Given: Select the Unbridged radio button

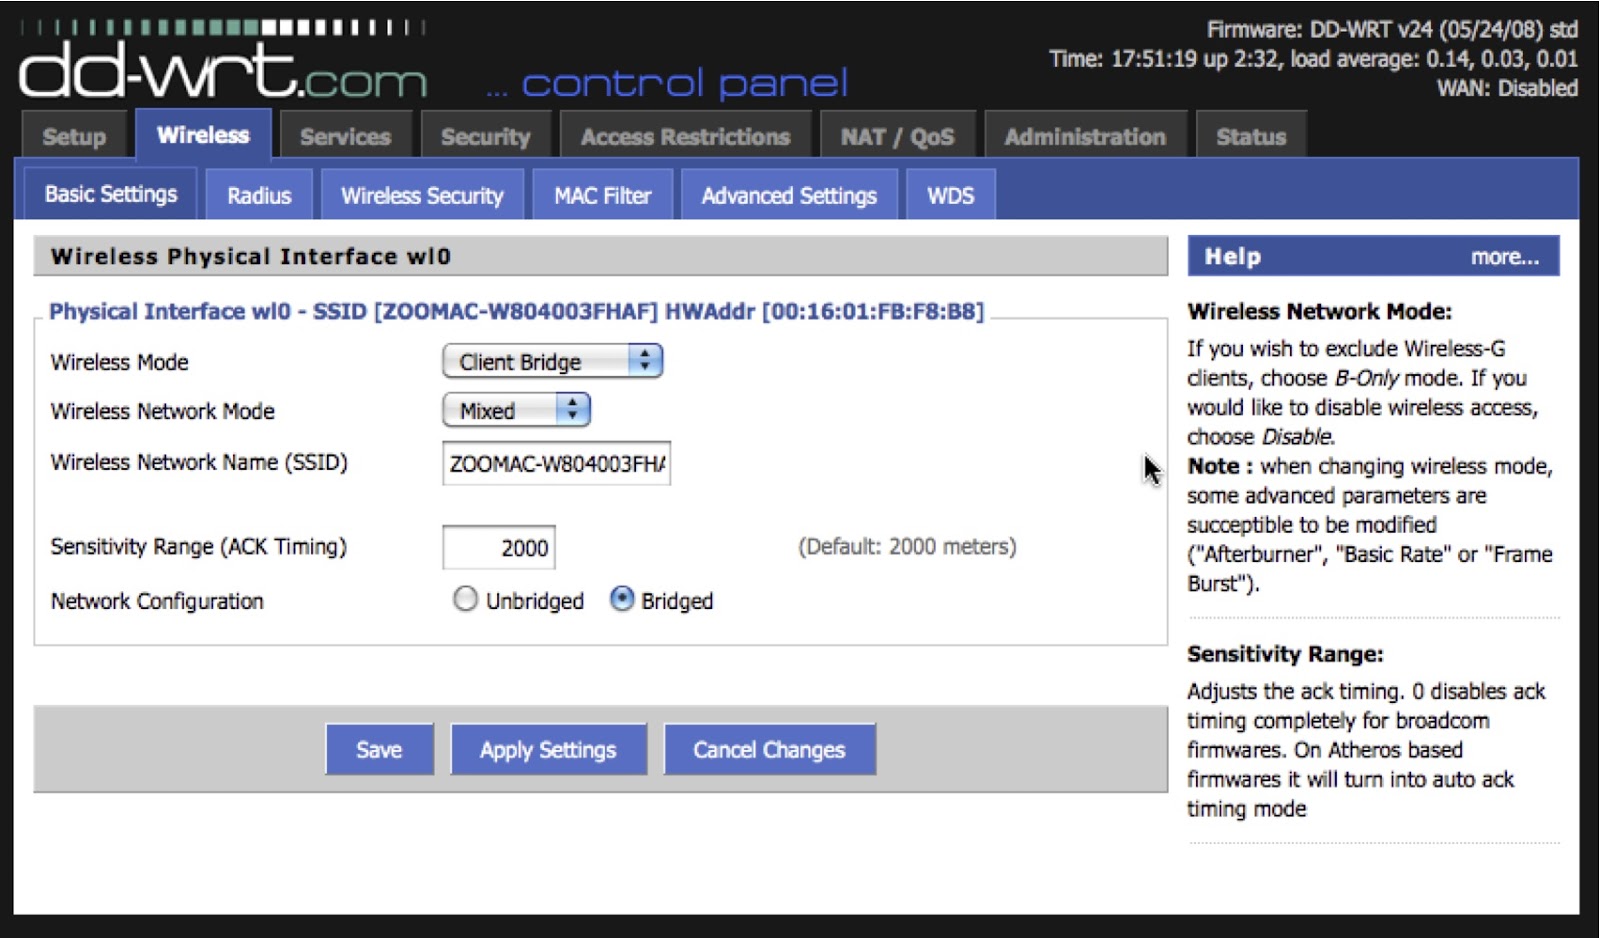Looking at the screenshot, I should (x=465, y=599).
